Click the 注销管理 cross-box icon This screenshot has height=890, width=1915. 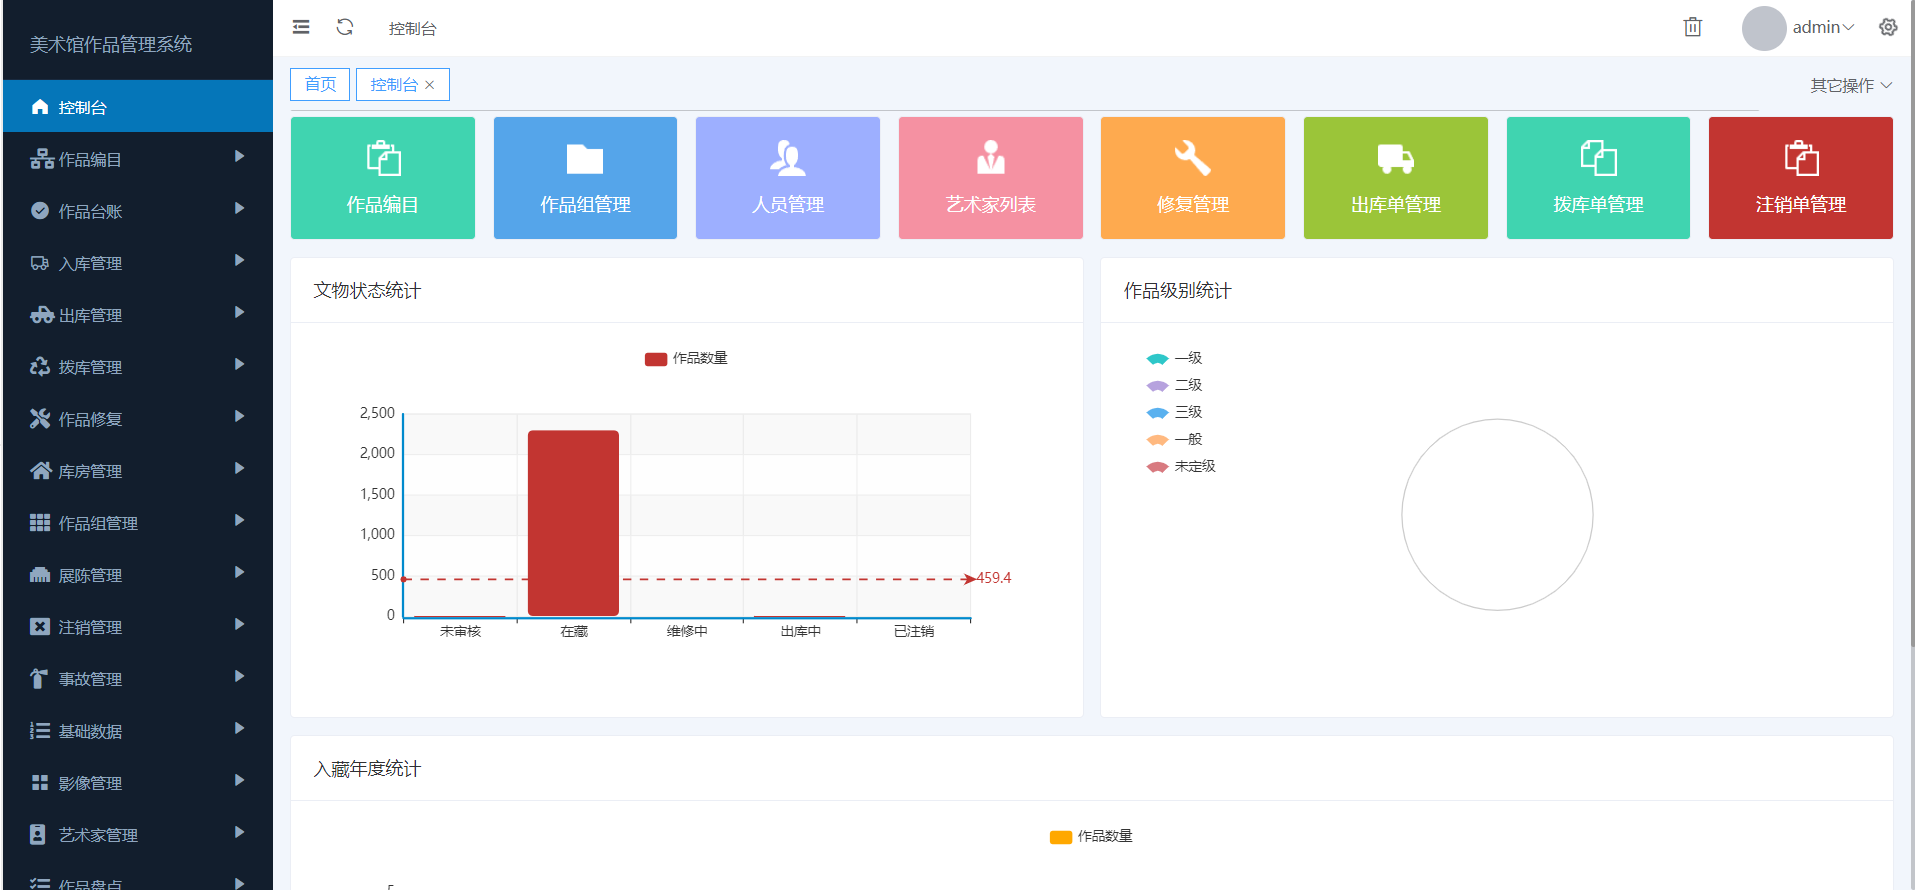(x=40, y=627)
